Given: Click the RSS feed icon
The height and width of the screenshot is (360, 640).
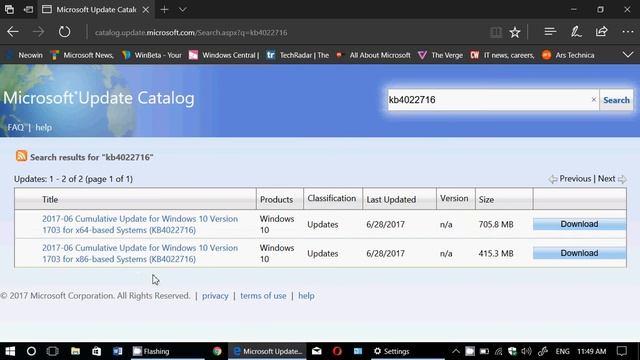Looking at the screenshot, I should [x=22, y=156].
